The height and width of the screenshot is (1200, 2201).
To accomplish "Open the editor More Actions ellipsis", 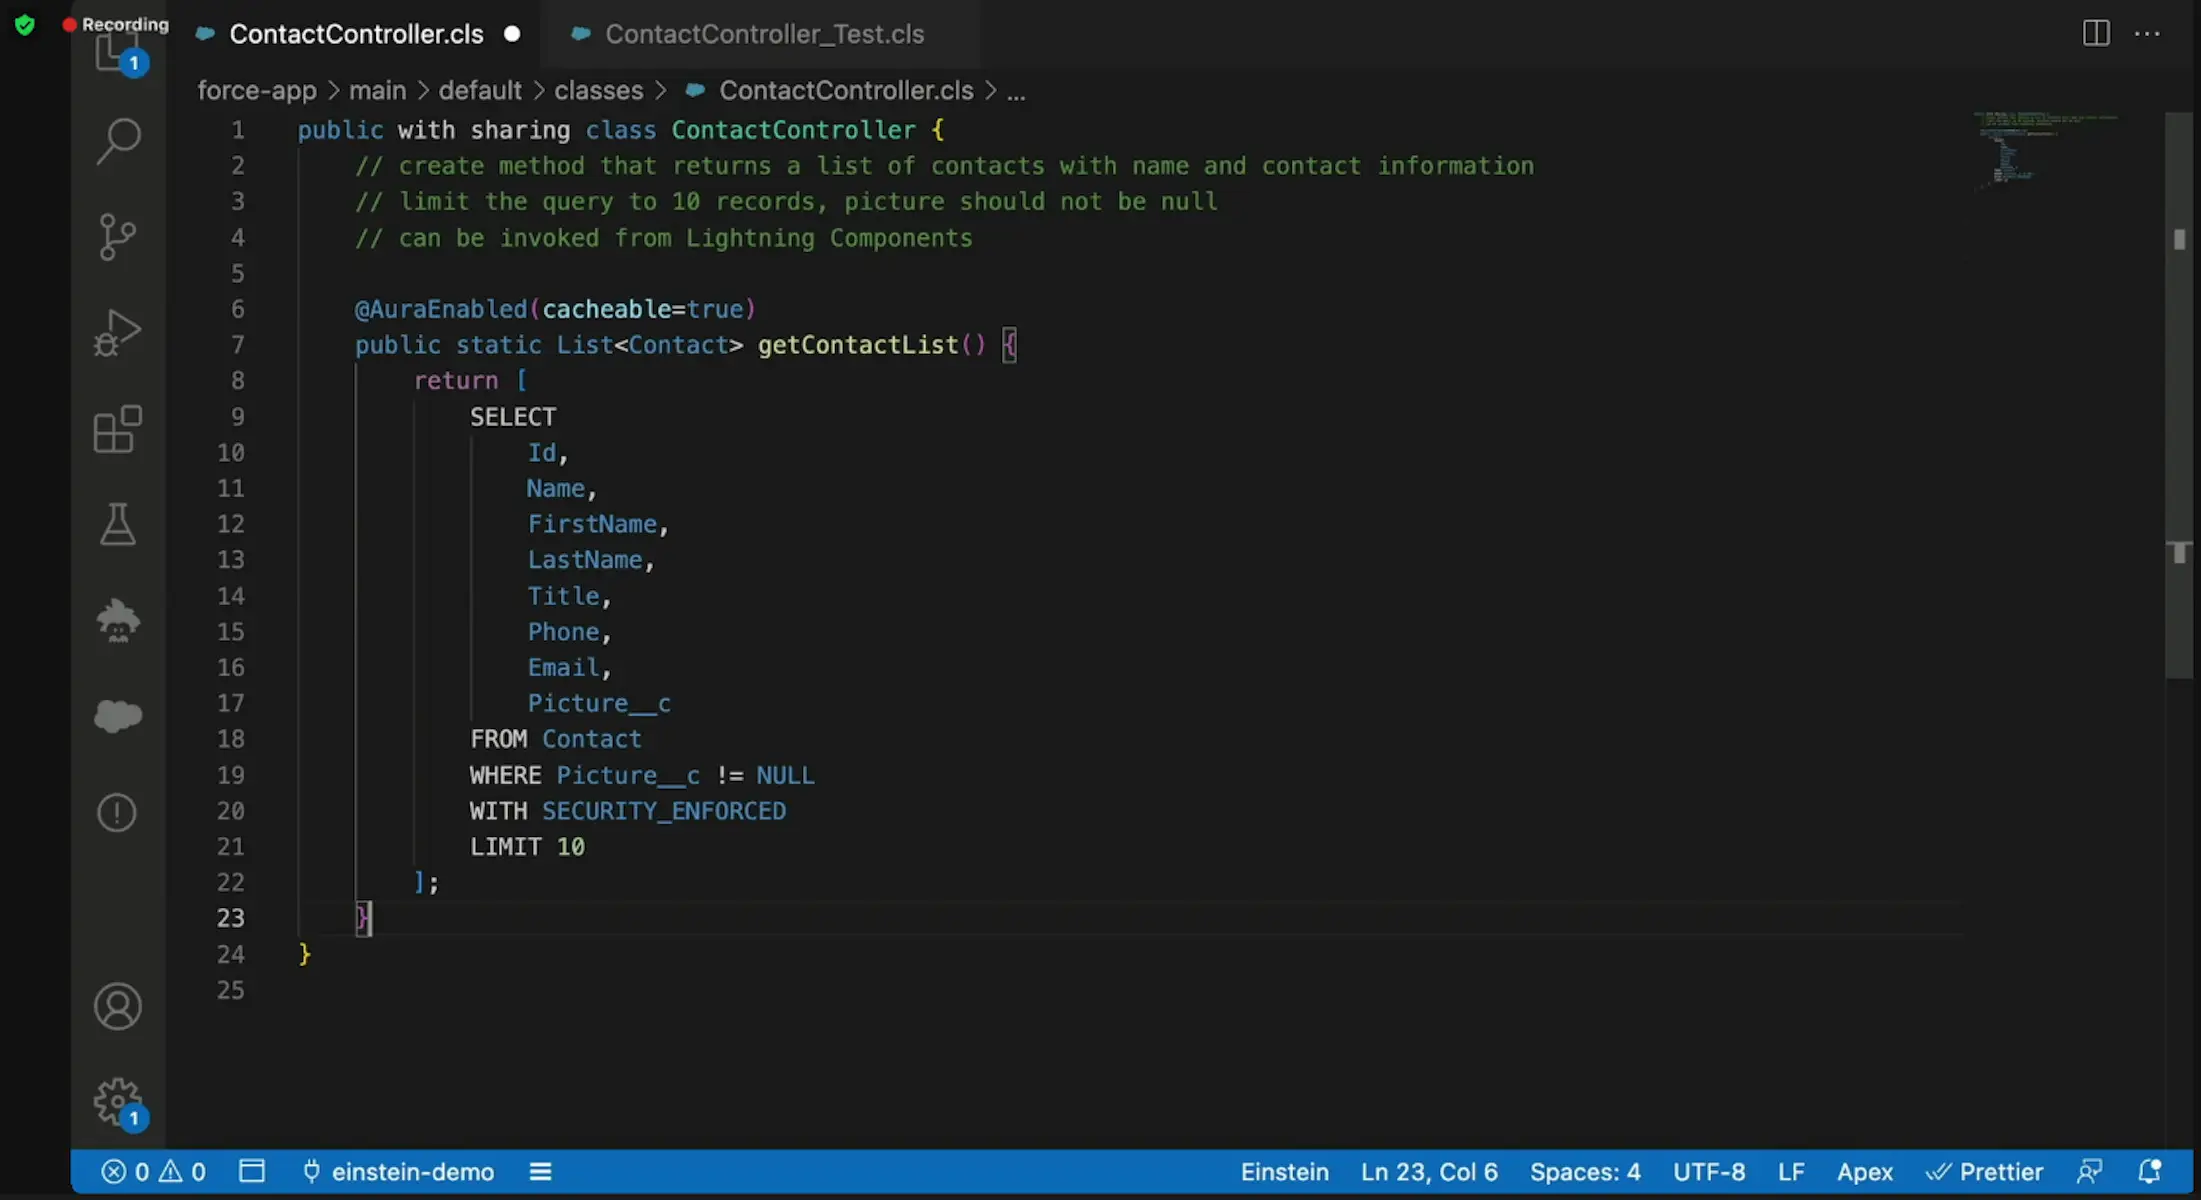I will [2147, 33].
